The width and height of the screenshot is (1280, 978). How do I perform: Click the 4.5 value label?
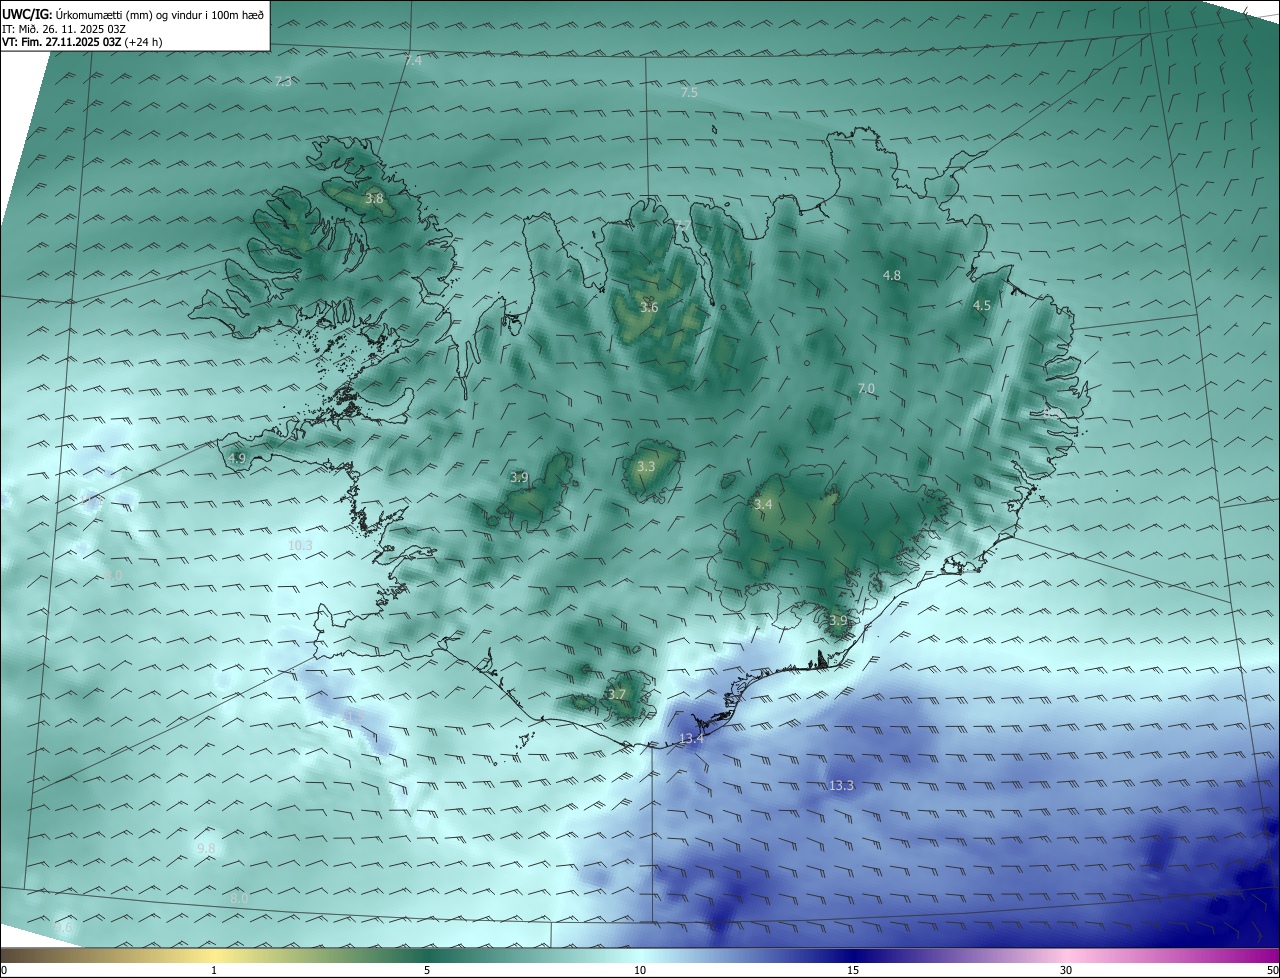tap(982, 306)
